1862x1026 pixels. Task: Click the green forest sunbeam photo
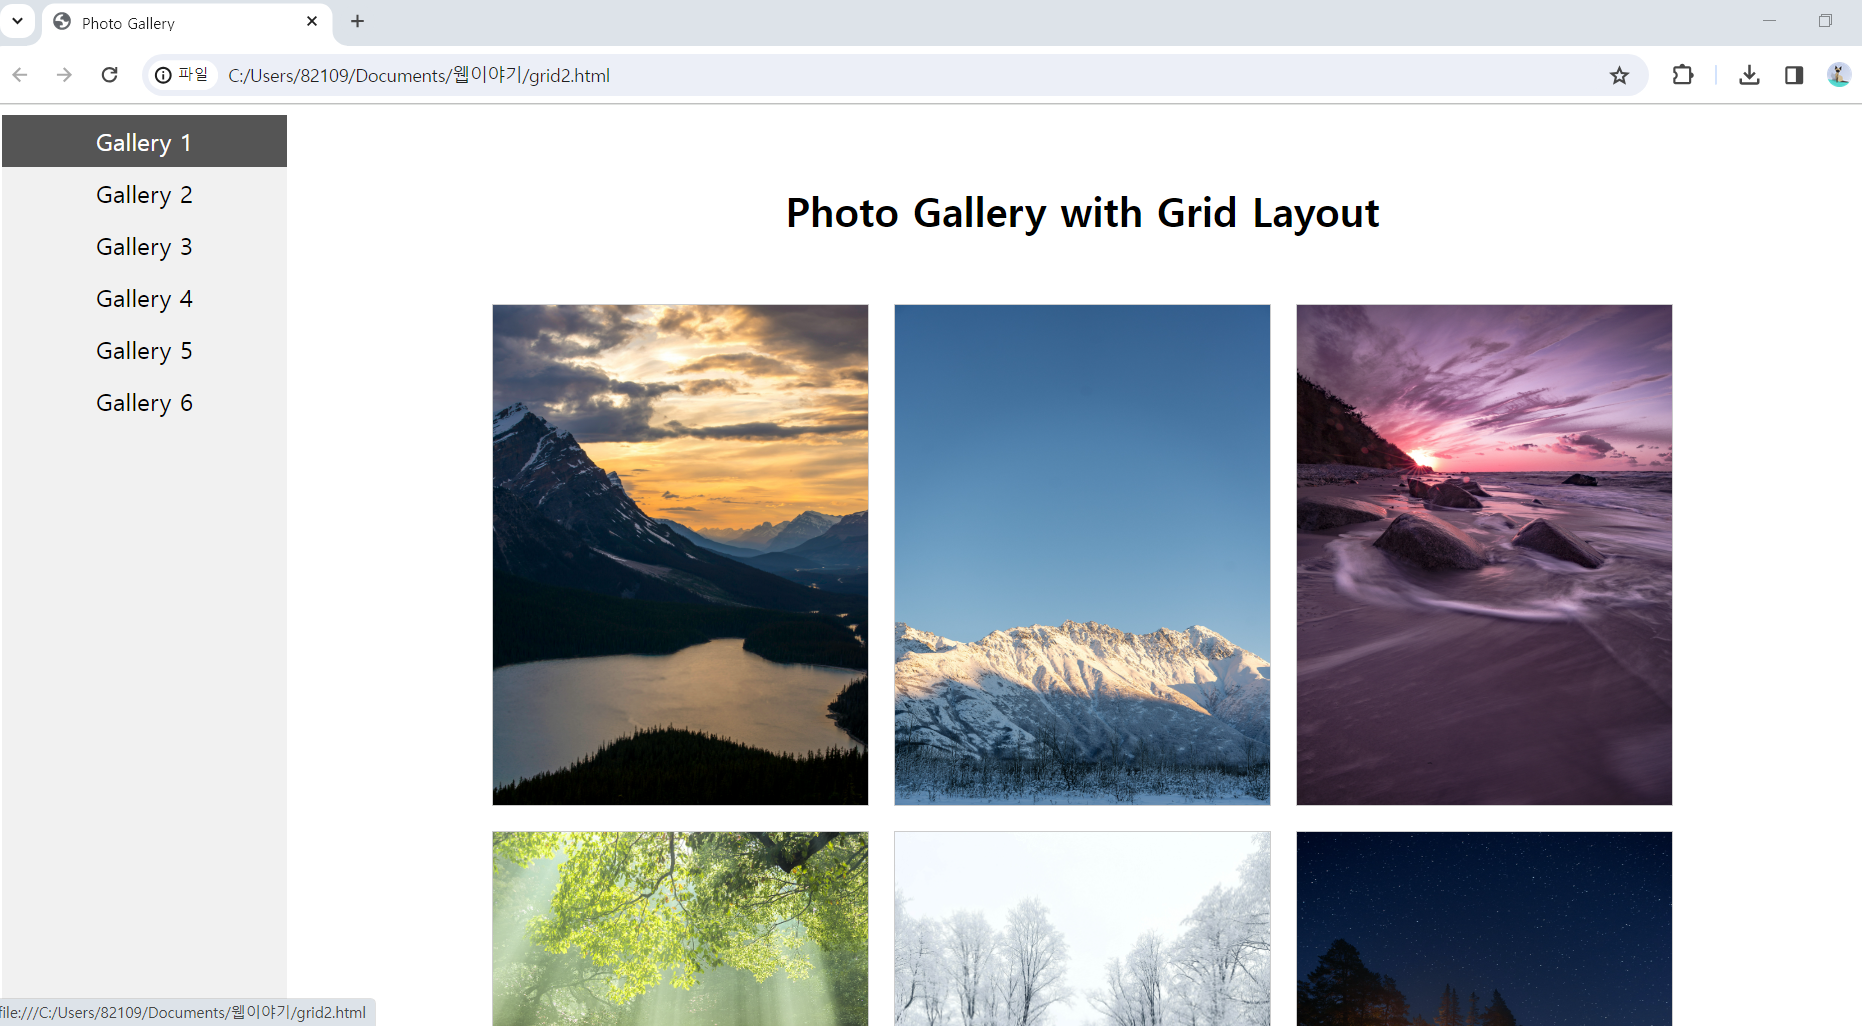click(x=680, y=928)
